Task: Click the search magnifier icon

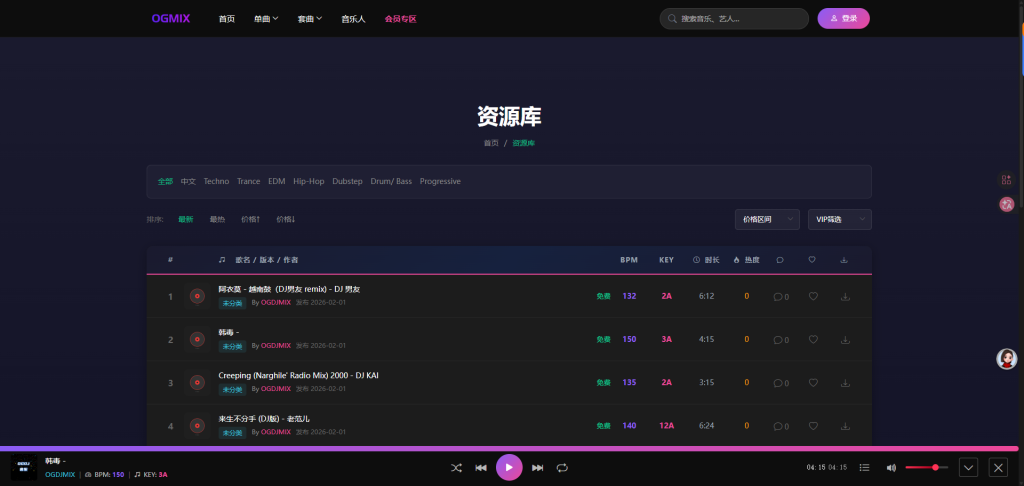Action: pos(672,19)
